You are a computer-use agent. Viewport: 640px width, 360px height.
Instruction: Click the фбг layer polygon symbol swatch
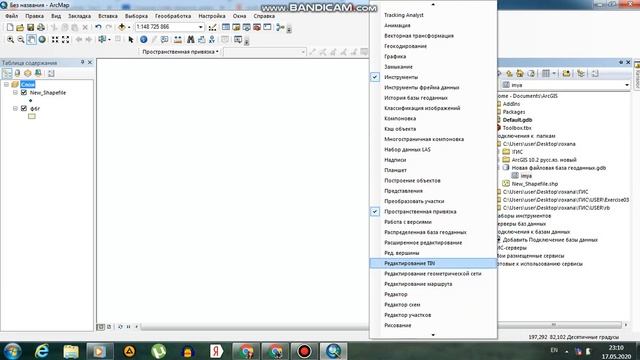[x=32, y=116]
